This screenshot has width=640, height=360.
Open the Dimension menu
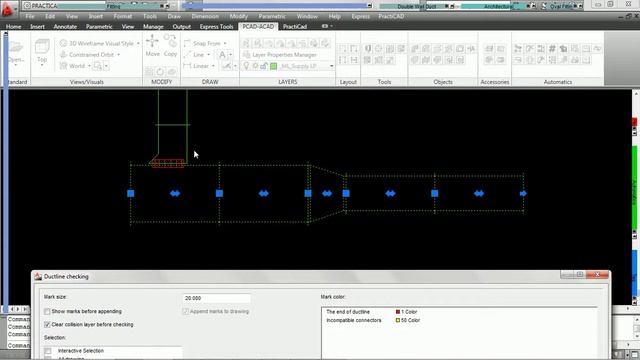(x=205, y=16)
